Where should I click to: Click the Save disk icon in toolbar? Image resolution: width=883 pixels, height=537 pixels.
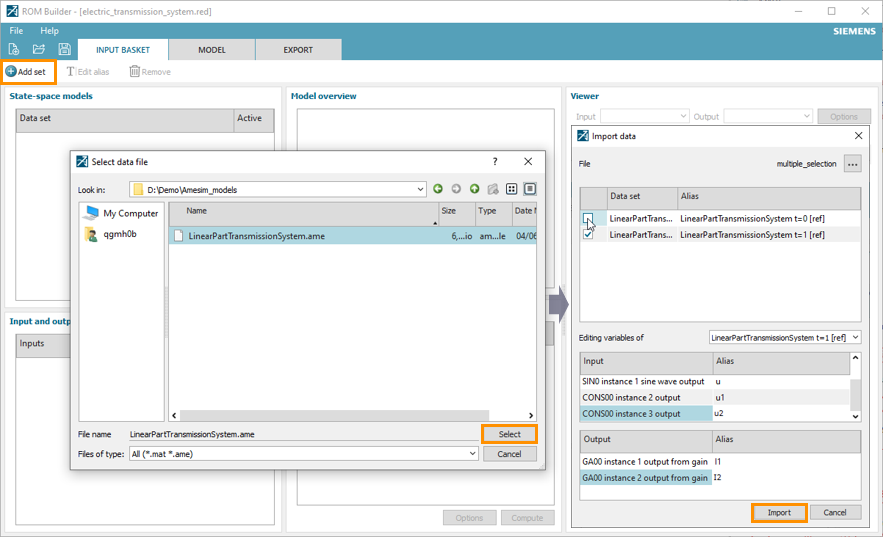click(64, 49)
